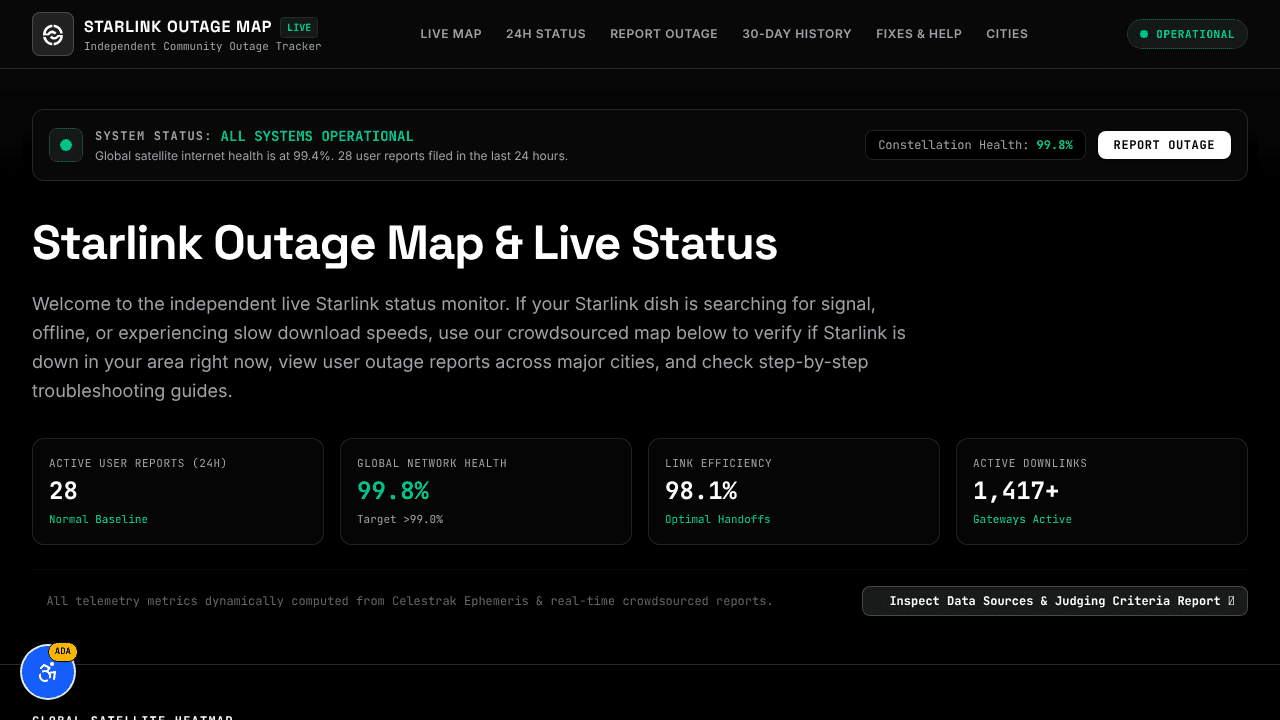Select the Active User Reports (24H) card
This screenshot has height=720, width=1280.
178,491
